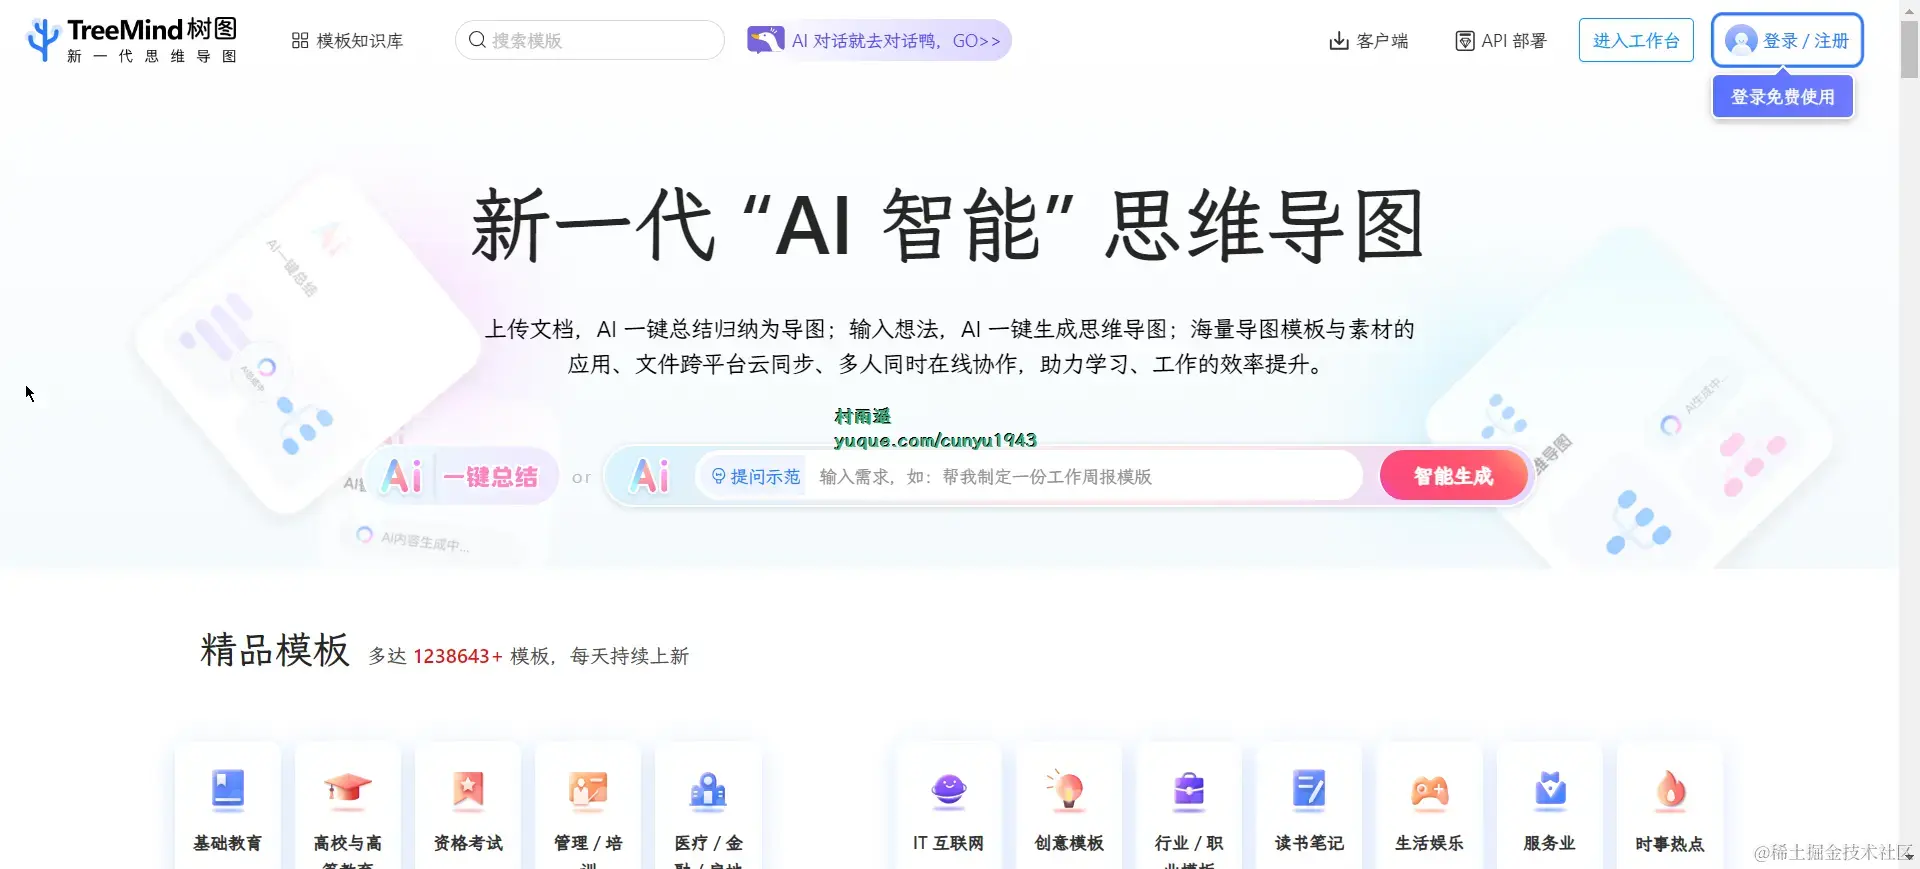1920x869 pixels.
Task: Open the 医疗 / 金融 category icon
Action: [708, 789]
